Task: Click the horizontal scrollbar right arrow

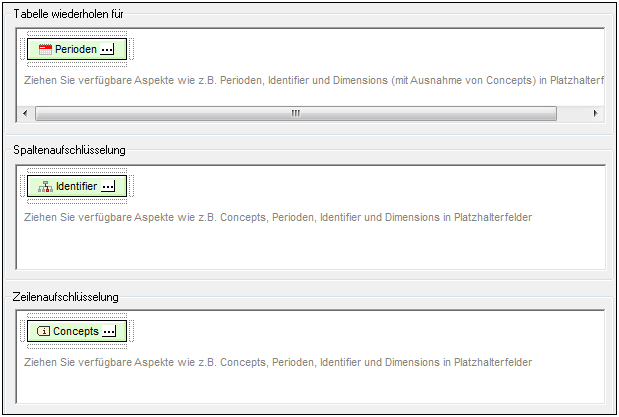Action: 596,113
